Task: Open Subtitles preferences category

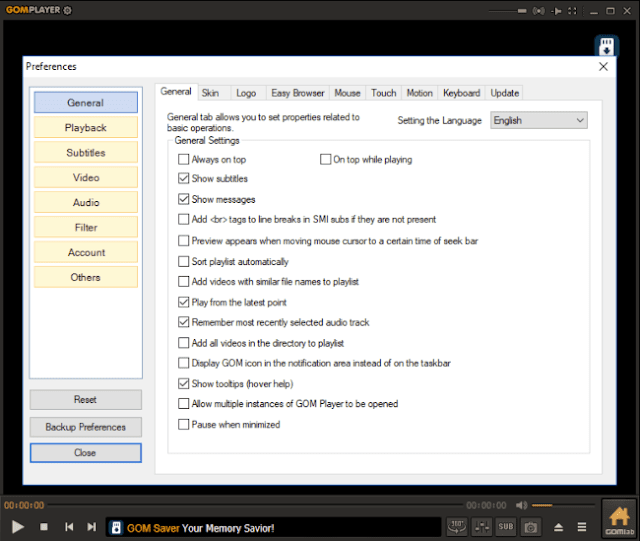Action: (x=86, y=153)
